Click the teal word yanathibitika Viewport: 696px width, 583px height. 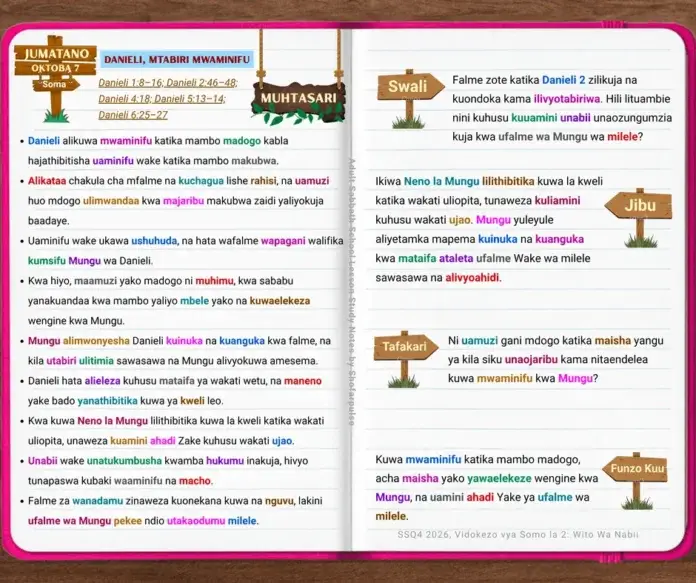click(x=107, y=401)
